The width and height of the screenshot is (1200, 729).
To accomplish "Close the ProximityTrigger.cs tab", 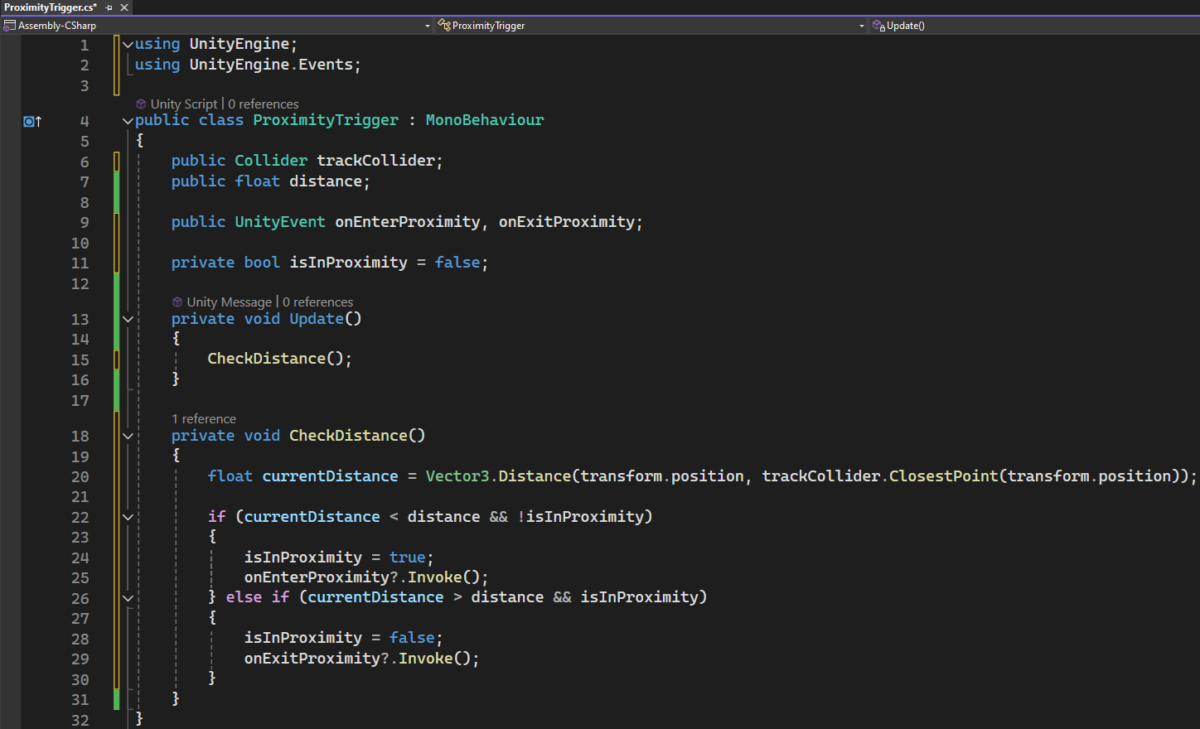I will click(122, 7).
